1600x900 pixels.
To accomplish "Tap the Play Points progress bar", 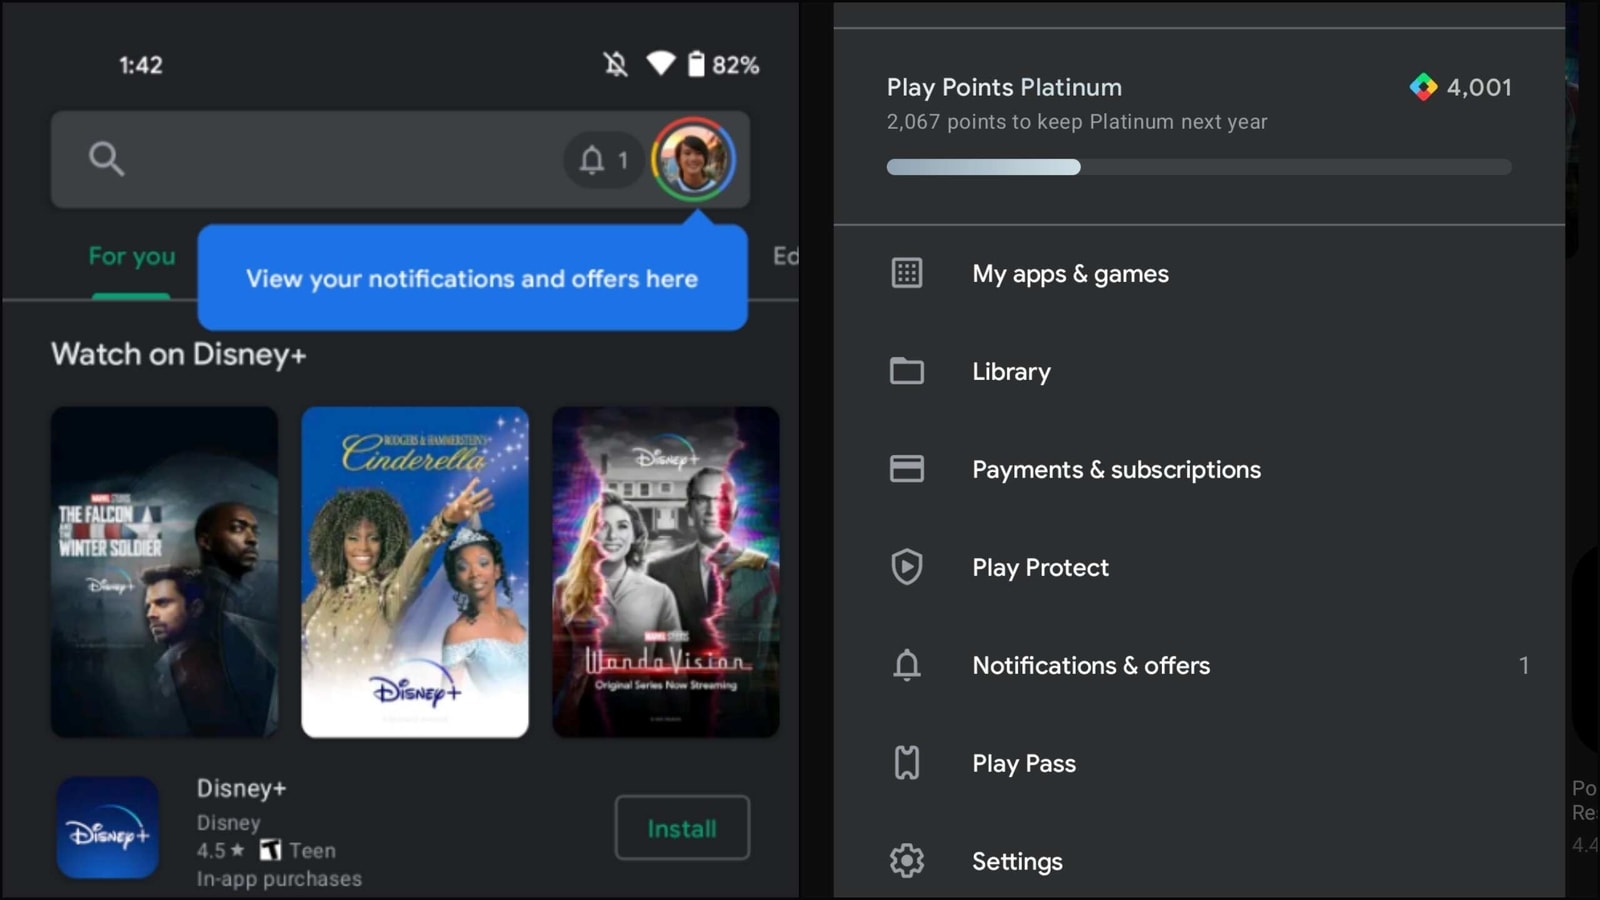I will tap(1199, 167).
